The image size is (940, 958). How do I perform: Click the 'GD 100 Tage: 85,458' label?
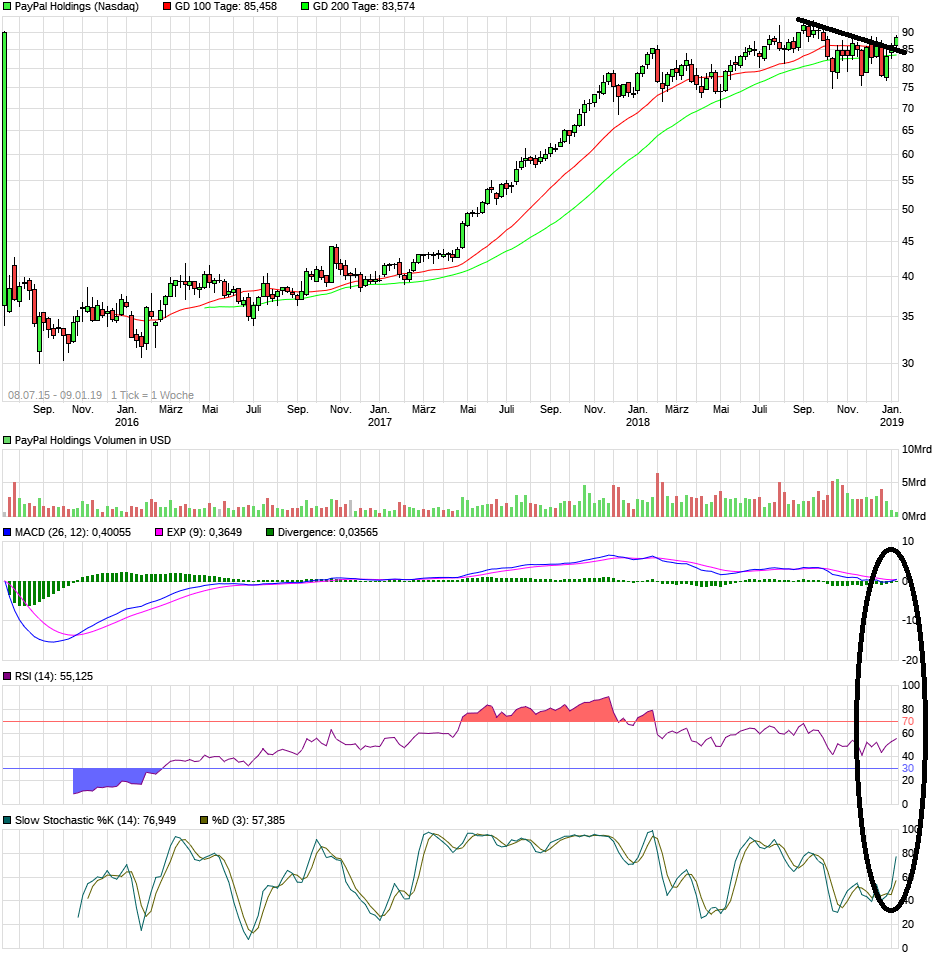(x=226, y=7)
